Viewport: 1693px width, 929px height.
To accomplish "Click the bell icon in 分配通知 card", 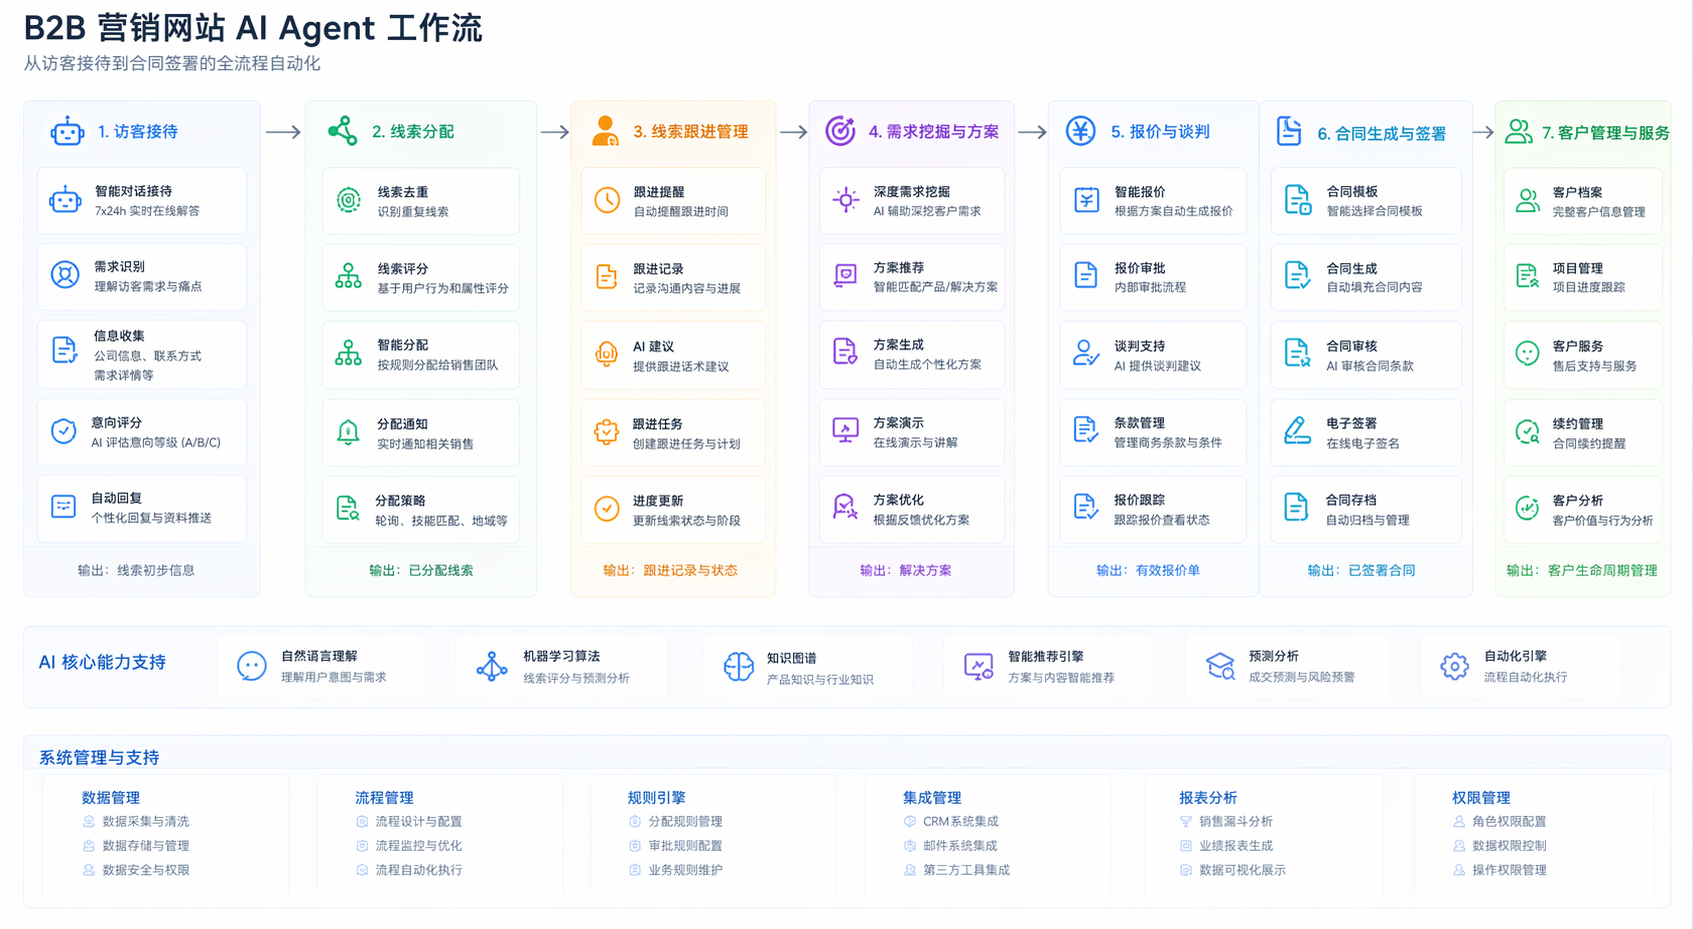I will 348,432.
